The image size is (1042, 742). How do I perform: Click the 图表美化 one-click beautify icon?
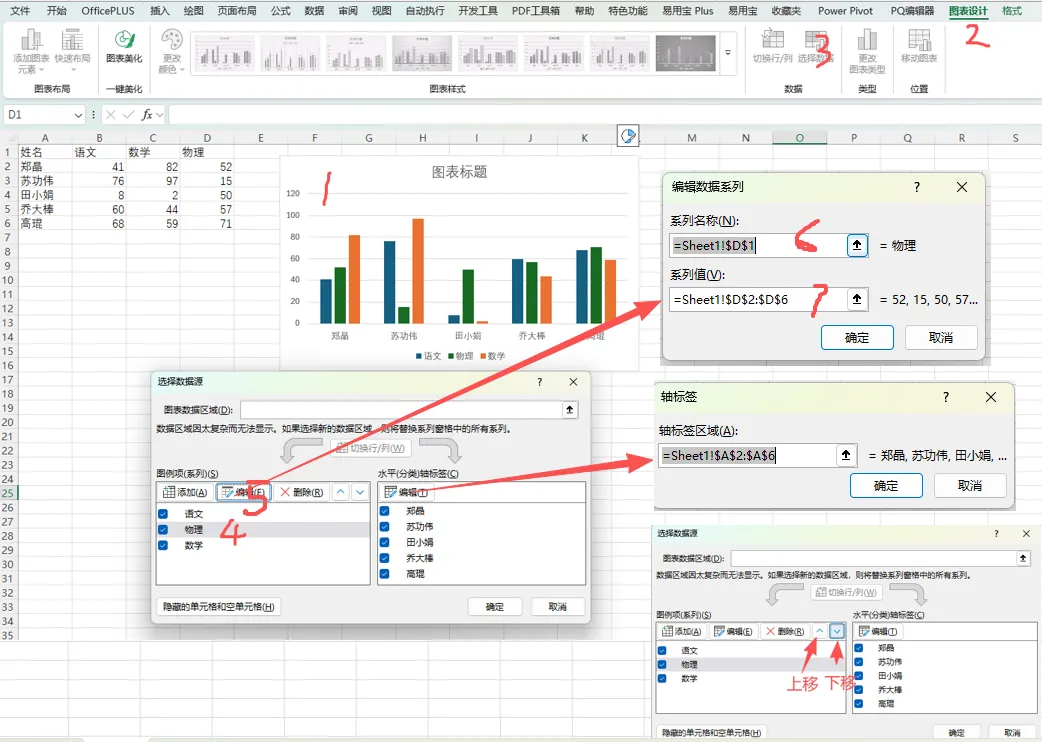124,46
